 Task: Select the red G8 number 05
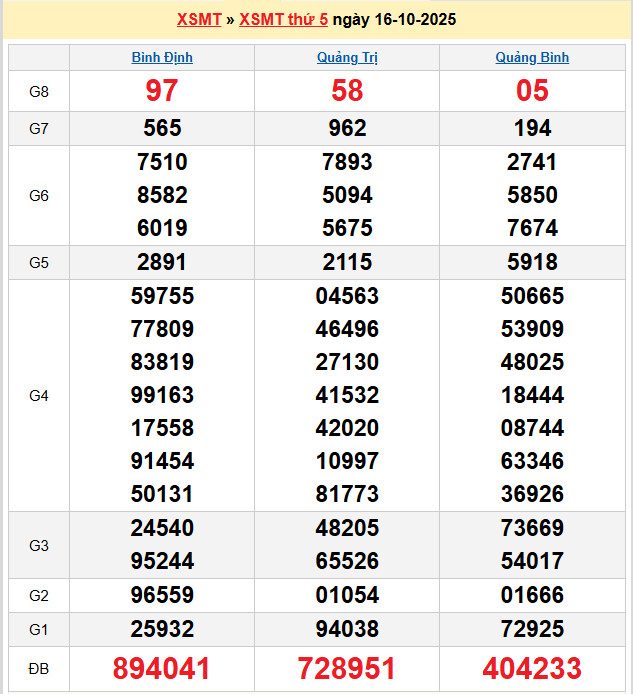tap(532, 91)
